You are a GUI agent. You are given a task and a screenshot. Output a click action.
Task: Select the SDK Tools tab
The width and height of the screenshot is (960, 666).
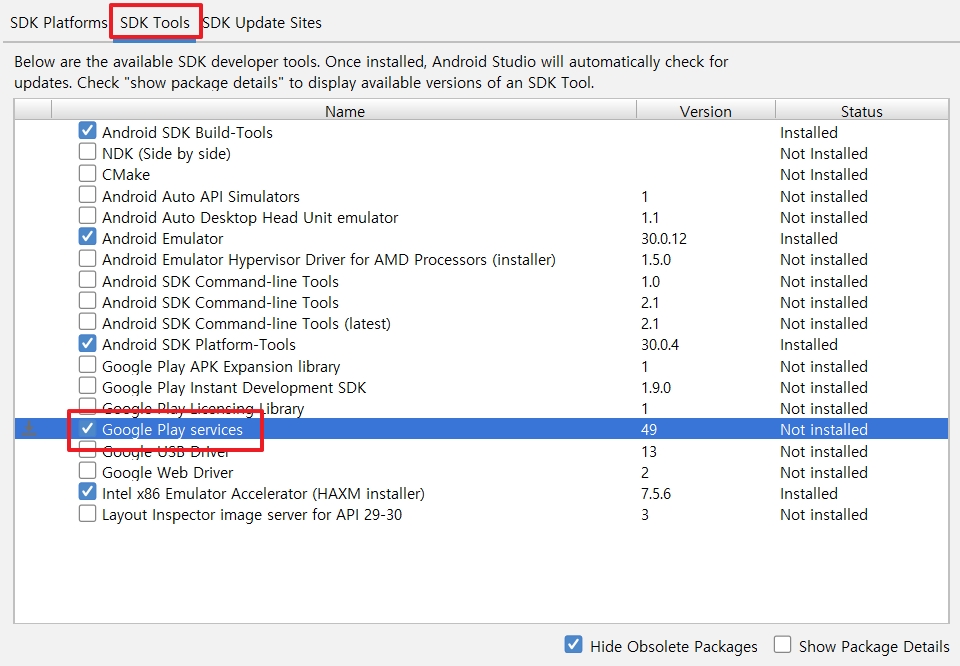pyautogui.click(x=155, y=23)
